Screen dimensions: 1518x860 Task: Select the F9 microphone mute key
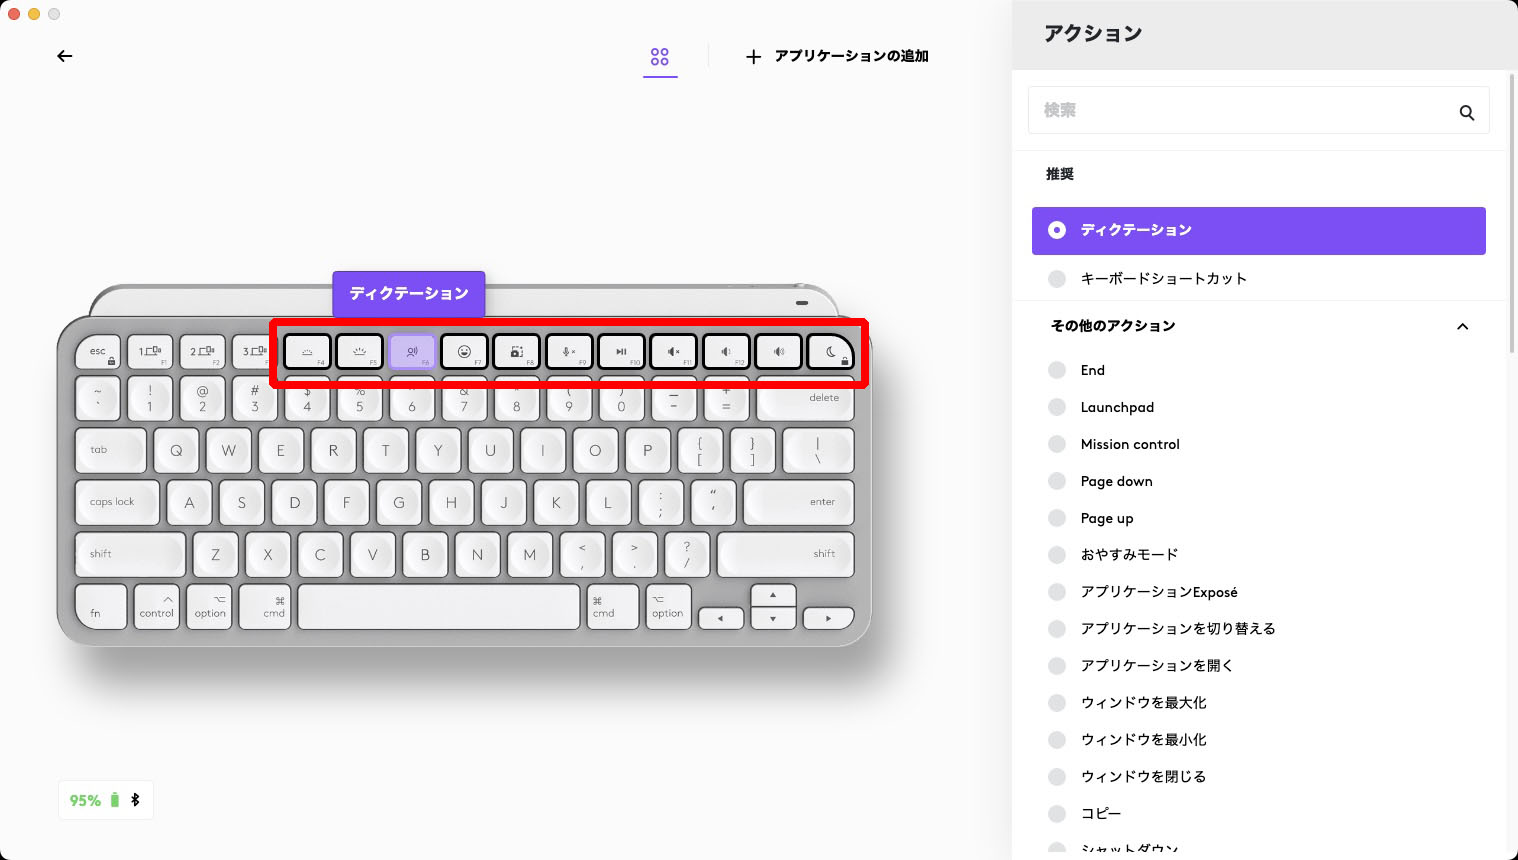(x=569, y=351)
